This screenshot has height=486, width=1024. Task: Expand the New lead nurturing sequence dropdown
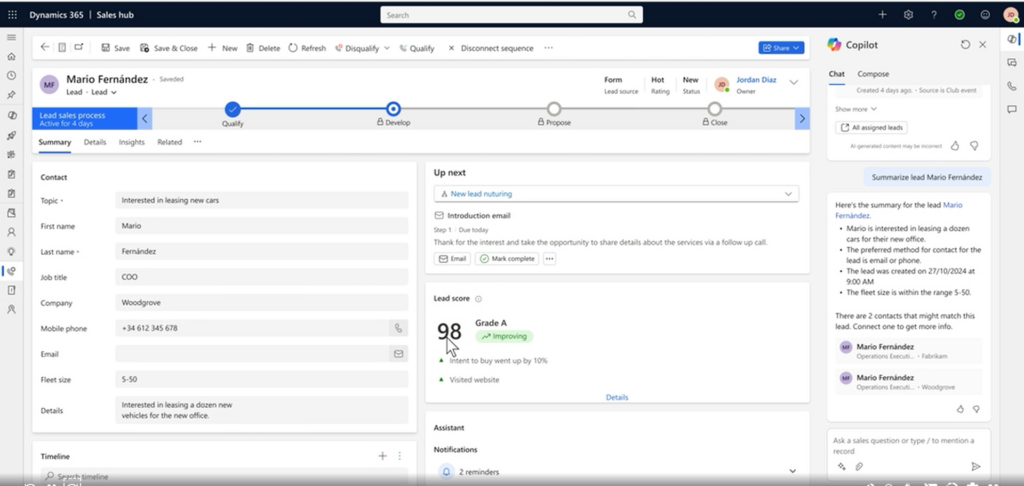point(789,194)
